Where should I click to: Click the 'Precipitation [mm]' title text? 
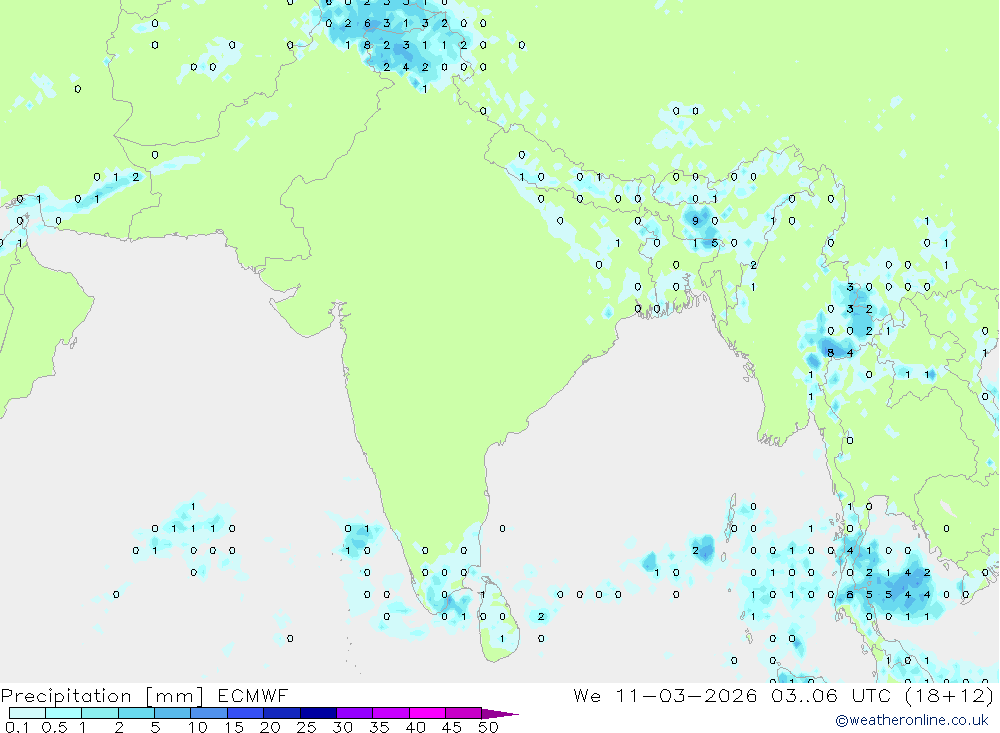click(102, 695)
